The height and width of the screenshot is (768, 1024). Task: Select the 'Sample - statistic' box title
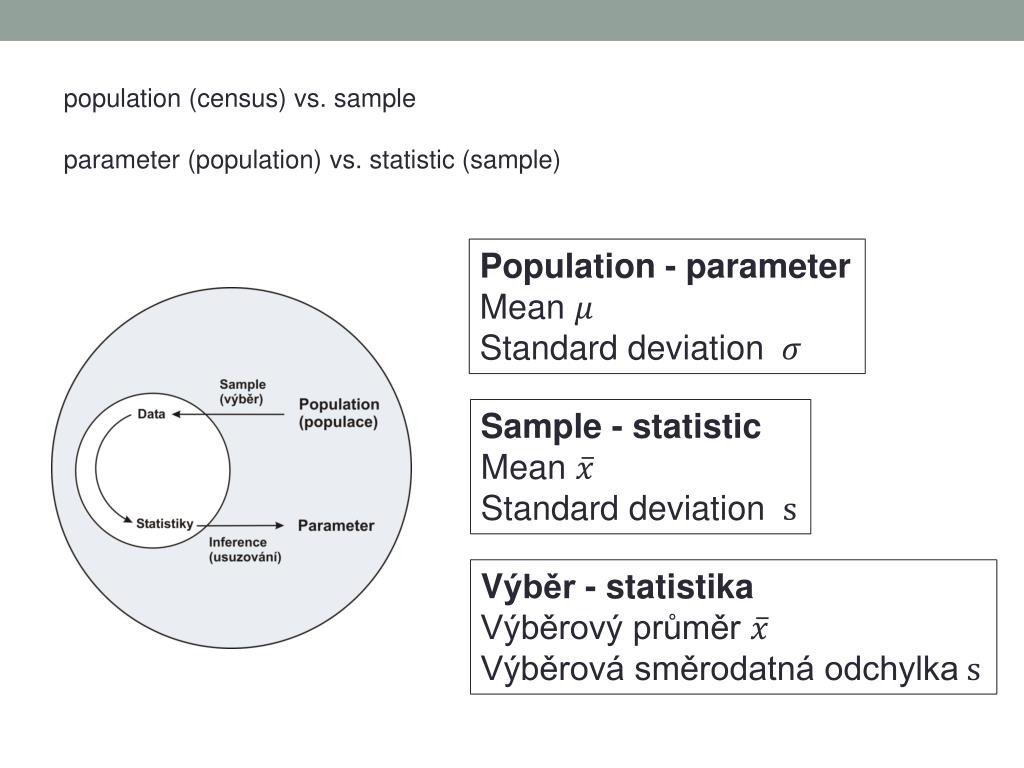620,426
